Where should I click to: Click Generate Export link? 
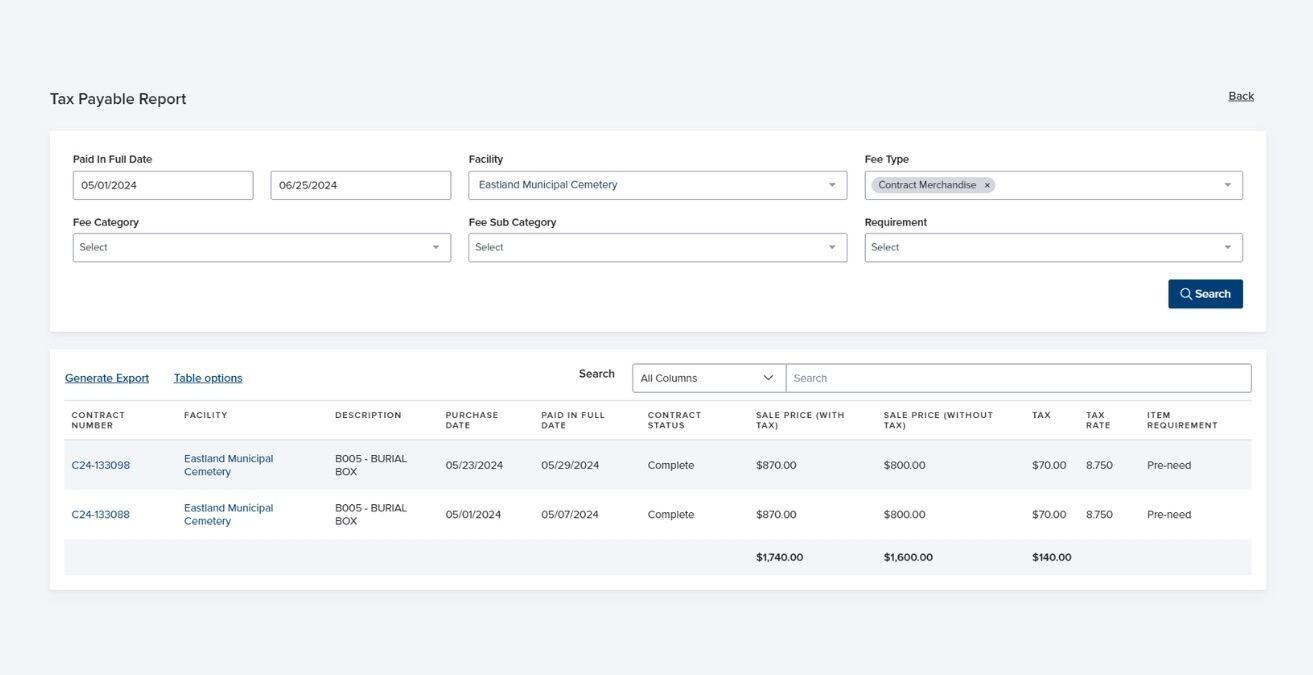pyautogui.click(x=107, y=378)
